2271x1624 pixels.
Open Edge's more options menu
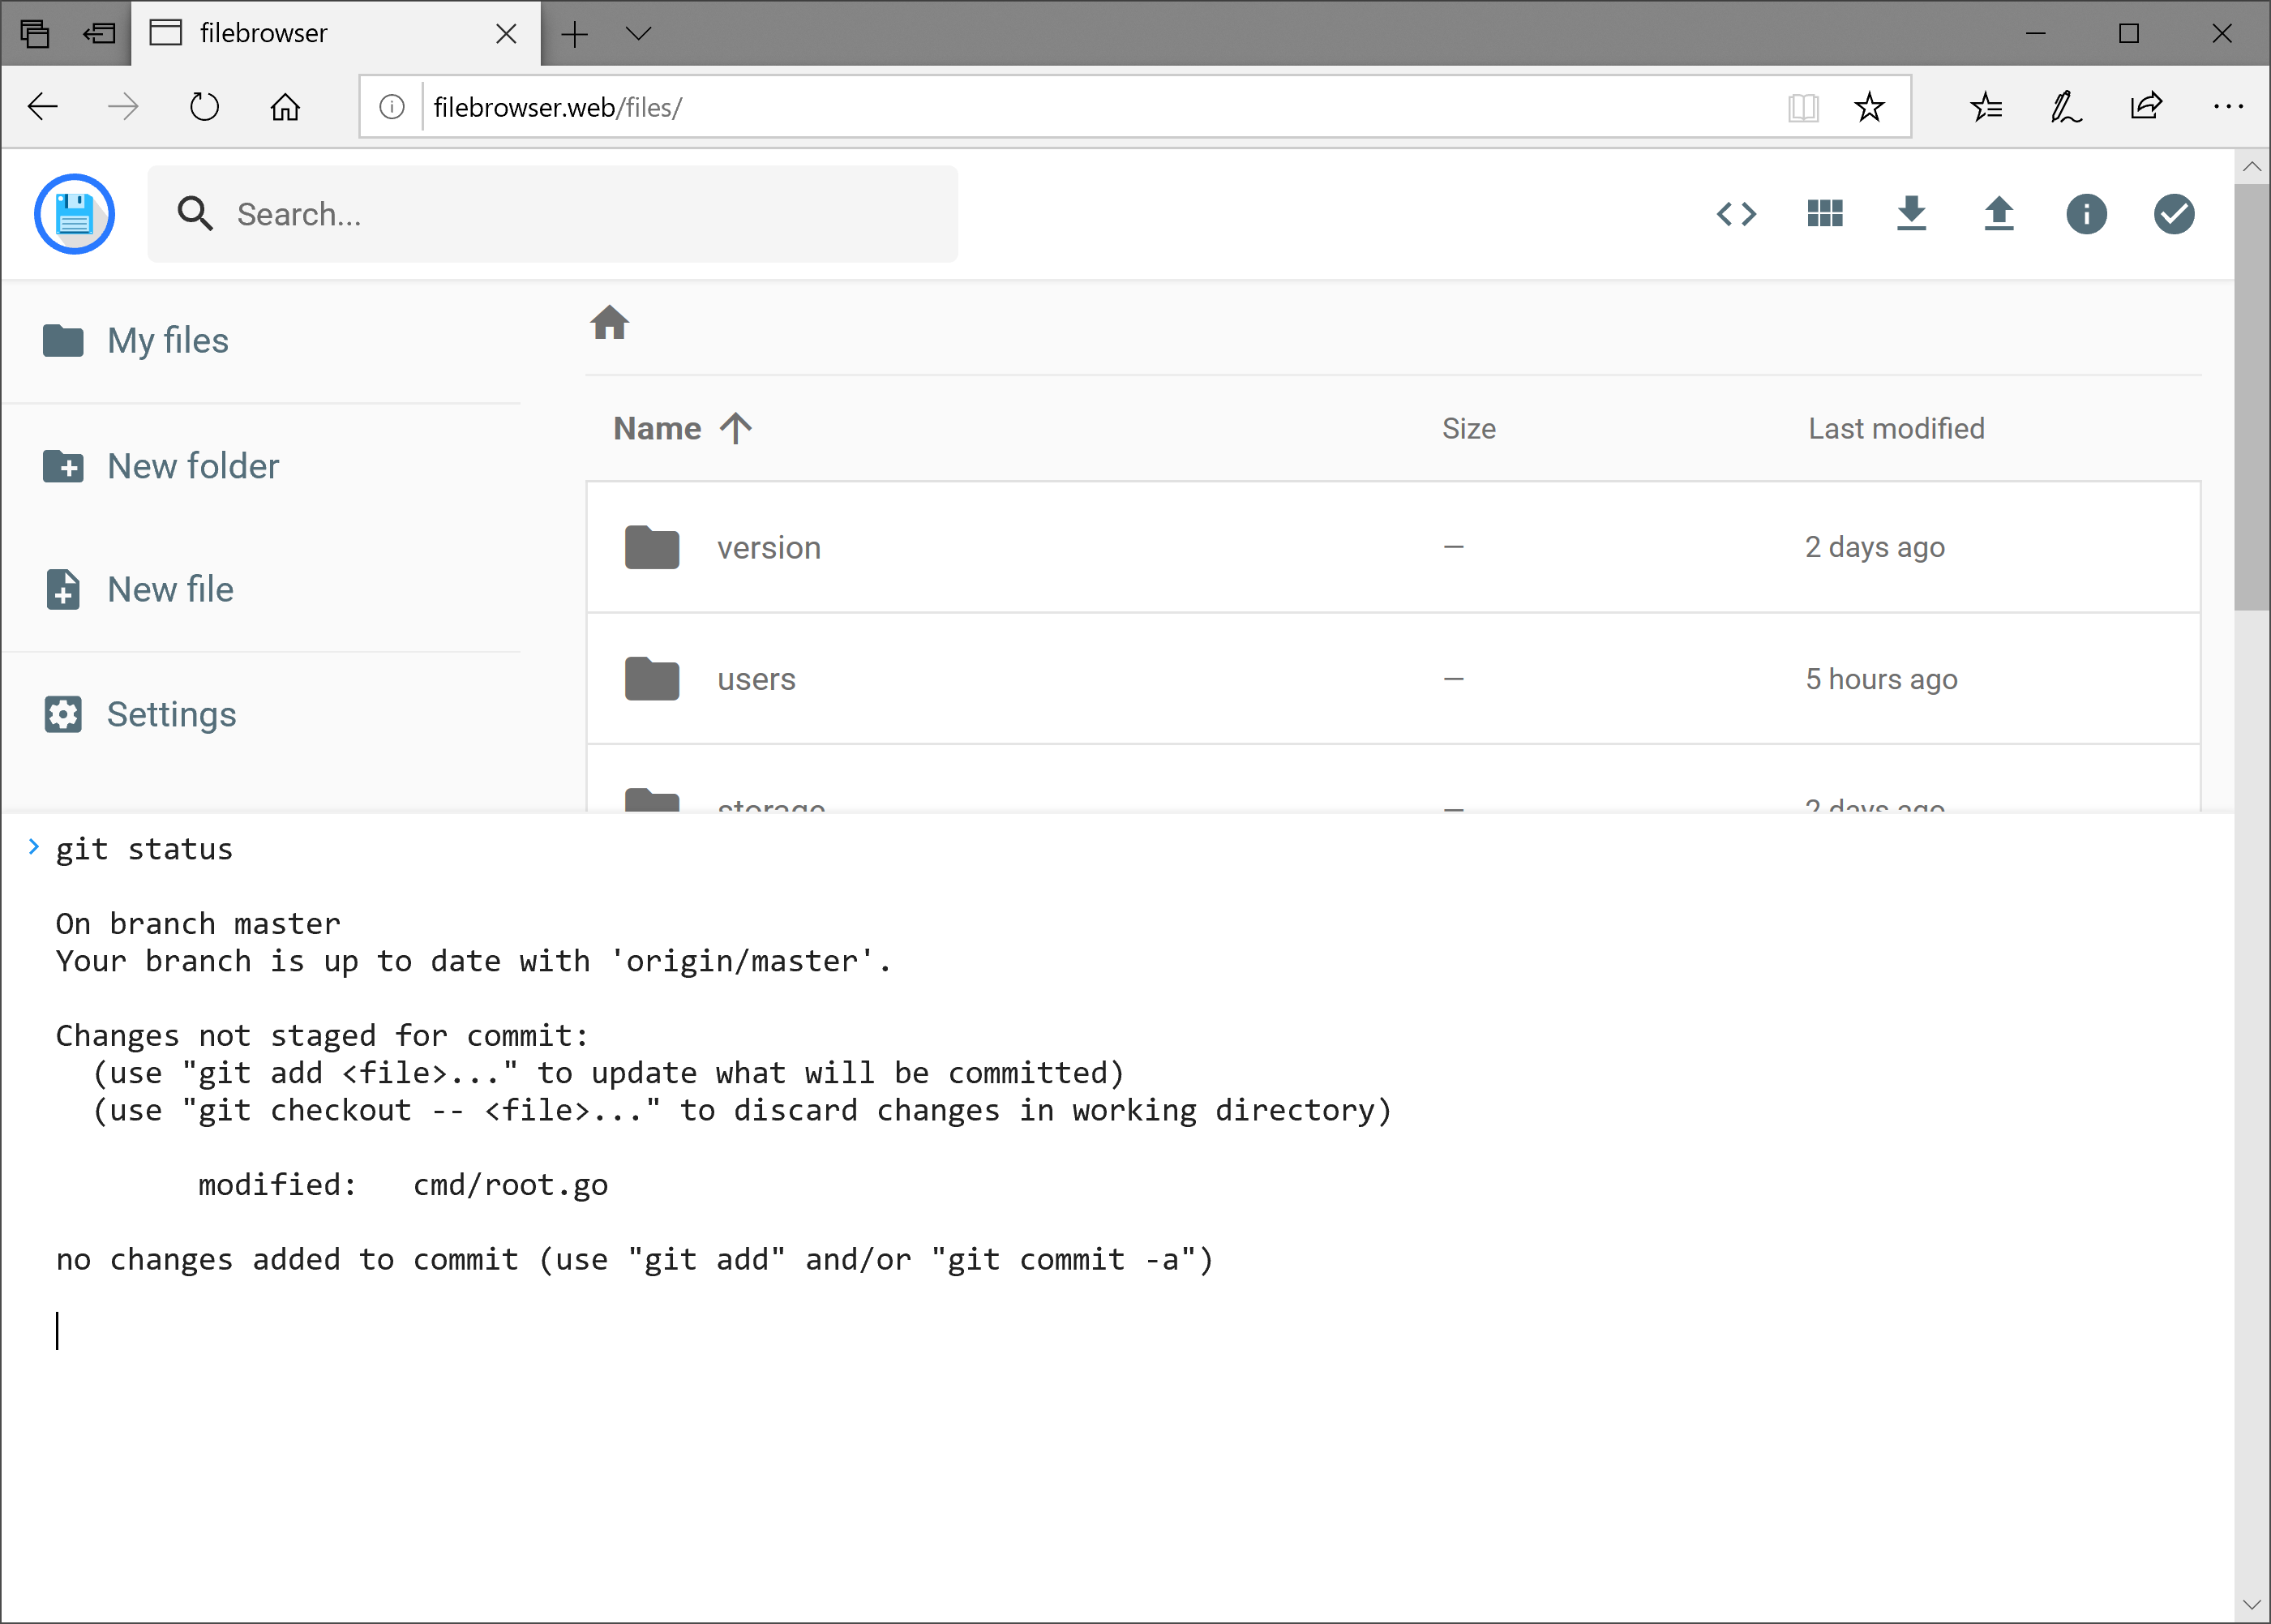(x=2230, y=107)
